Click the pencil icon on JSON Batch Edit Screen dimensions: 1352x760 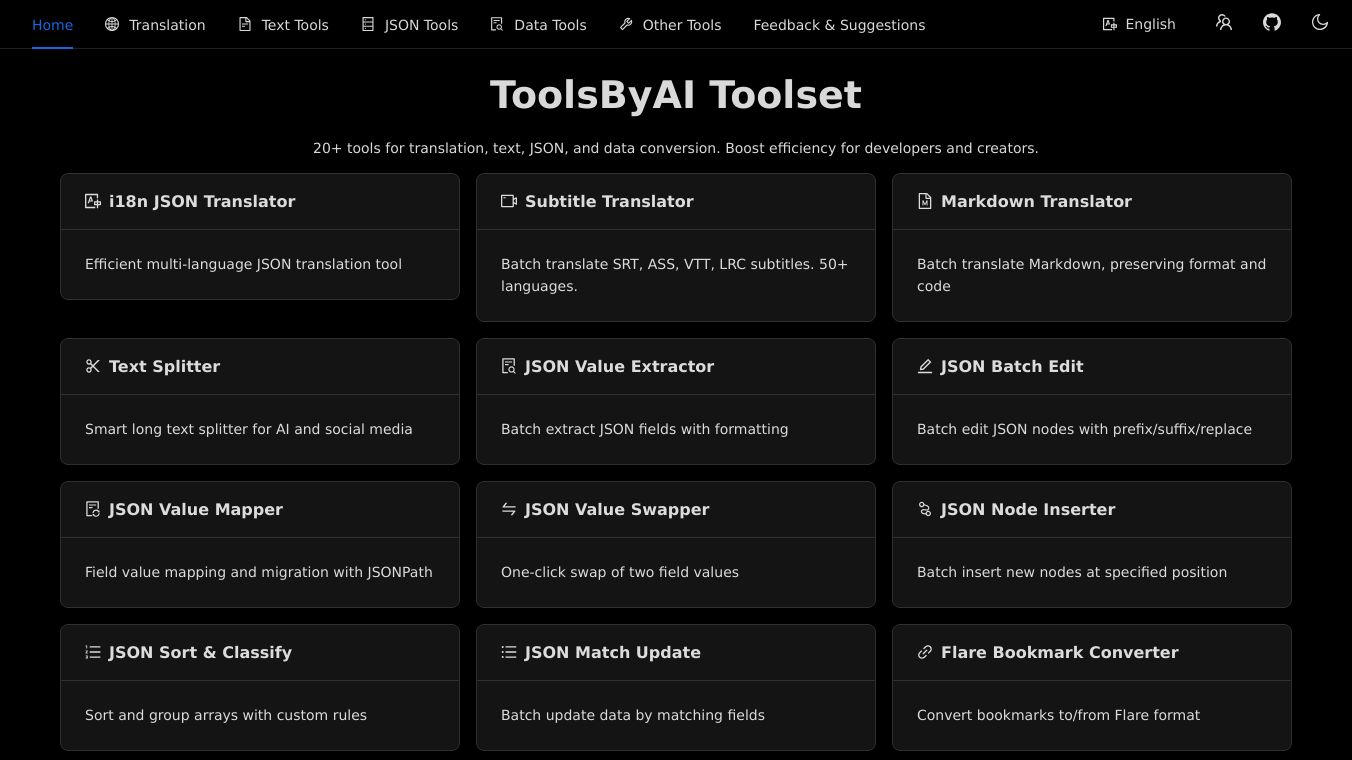(x=924, y=366)
